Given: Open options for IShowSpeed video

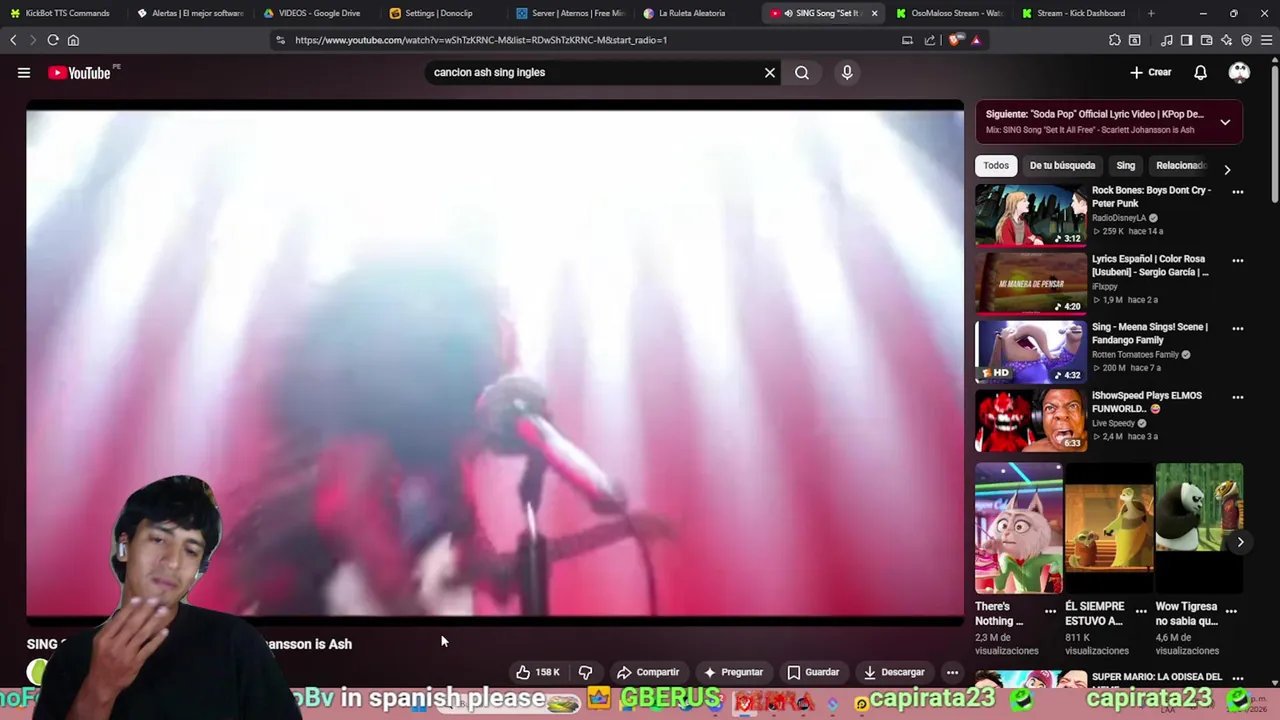Looking at the screenshot, I should point(1238,398).
